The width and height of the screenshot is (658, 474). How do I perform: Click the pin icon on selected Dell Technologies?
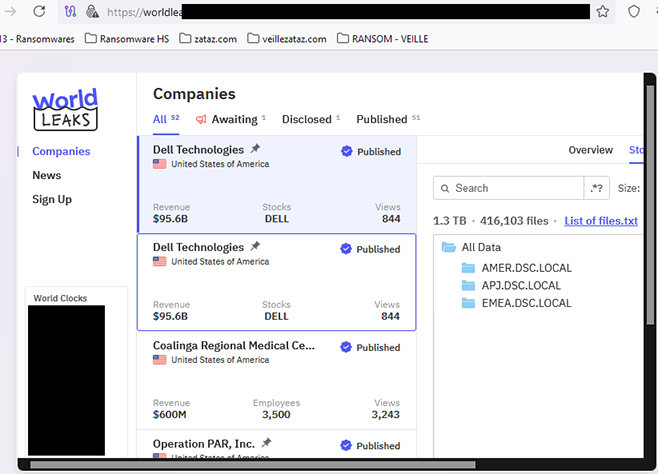click(255, 148)
